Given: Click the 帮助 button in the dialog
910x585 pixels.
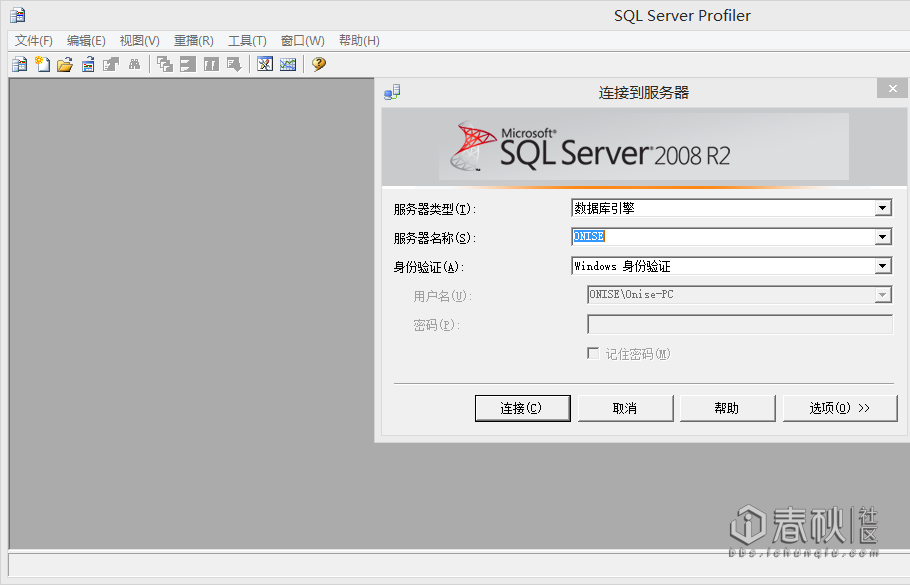Looking at the screenshot, I should (727, 408).
